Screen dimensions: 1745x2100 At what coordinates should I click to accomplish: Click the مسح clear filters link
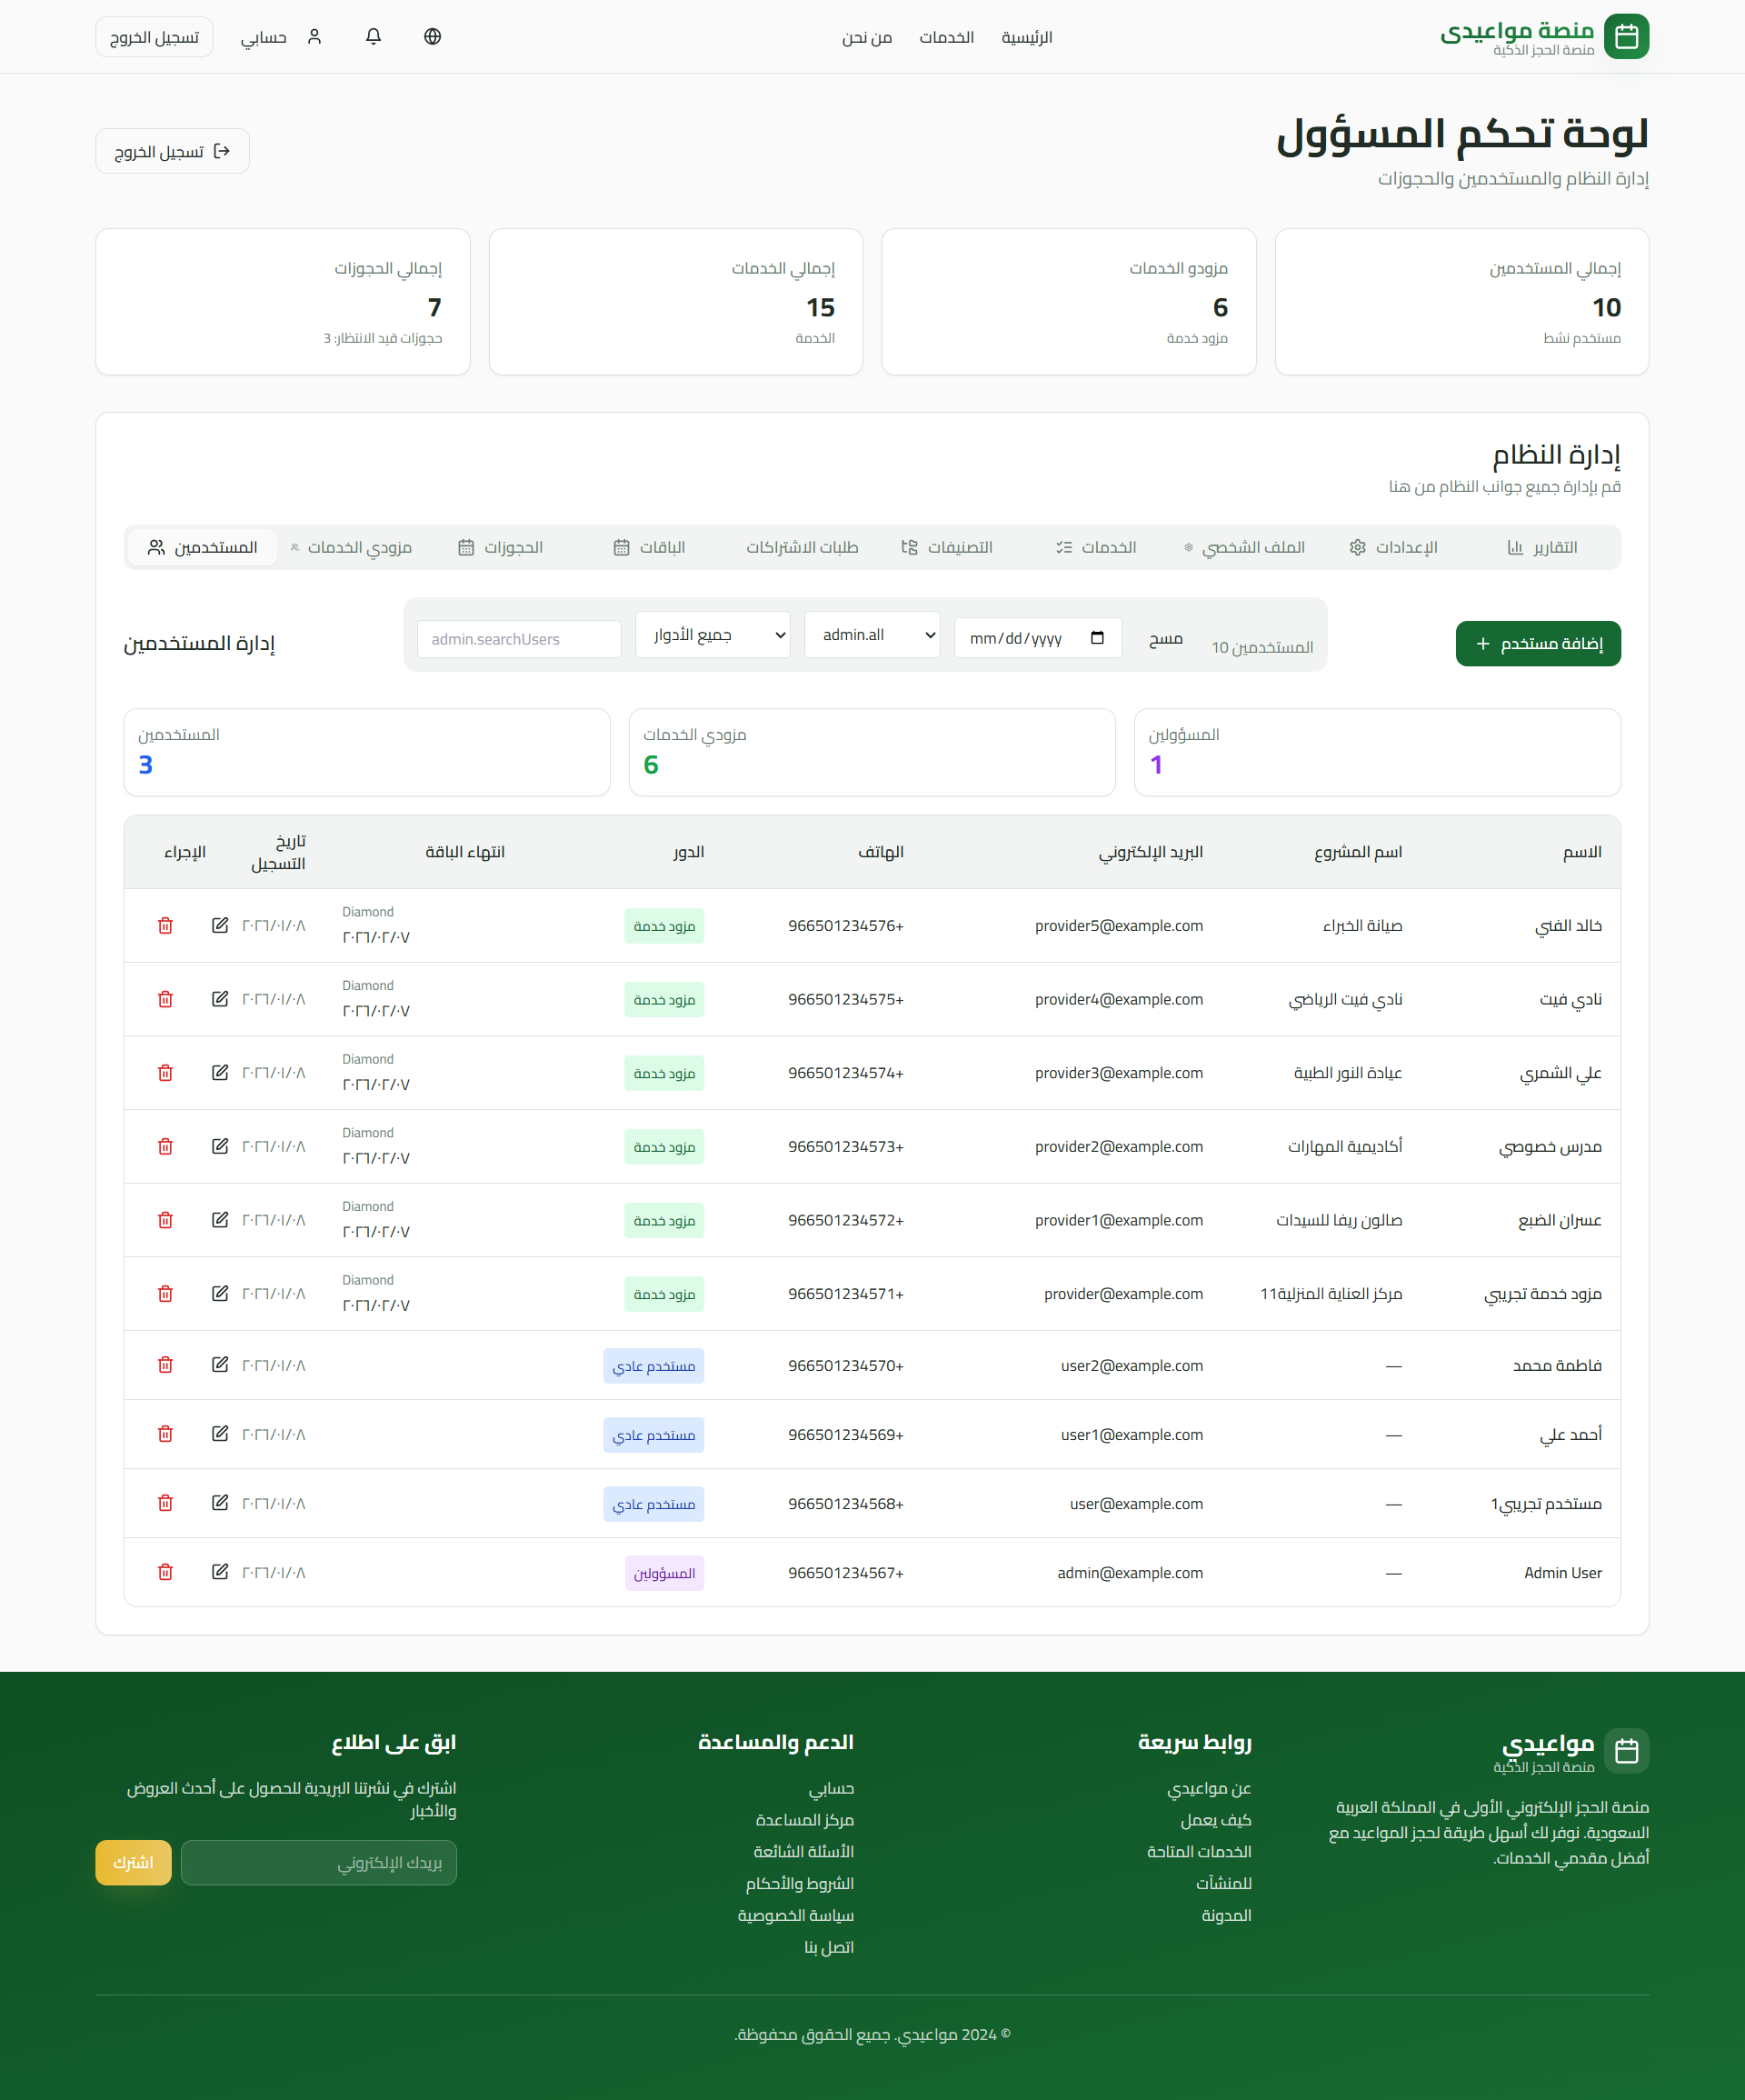1165,638
